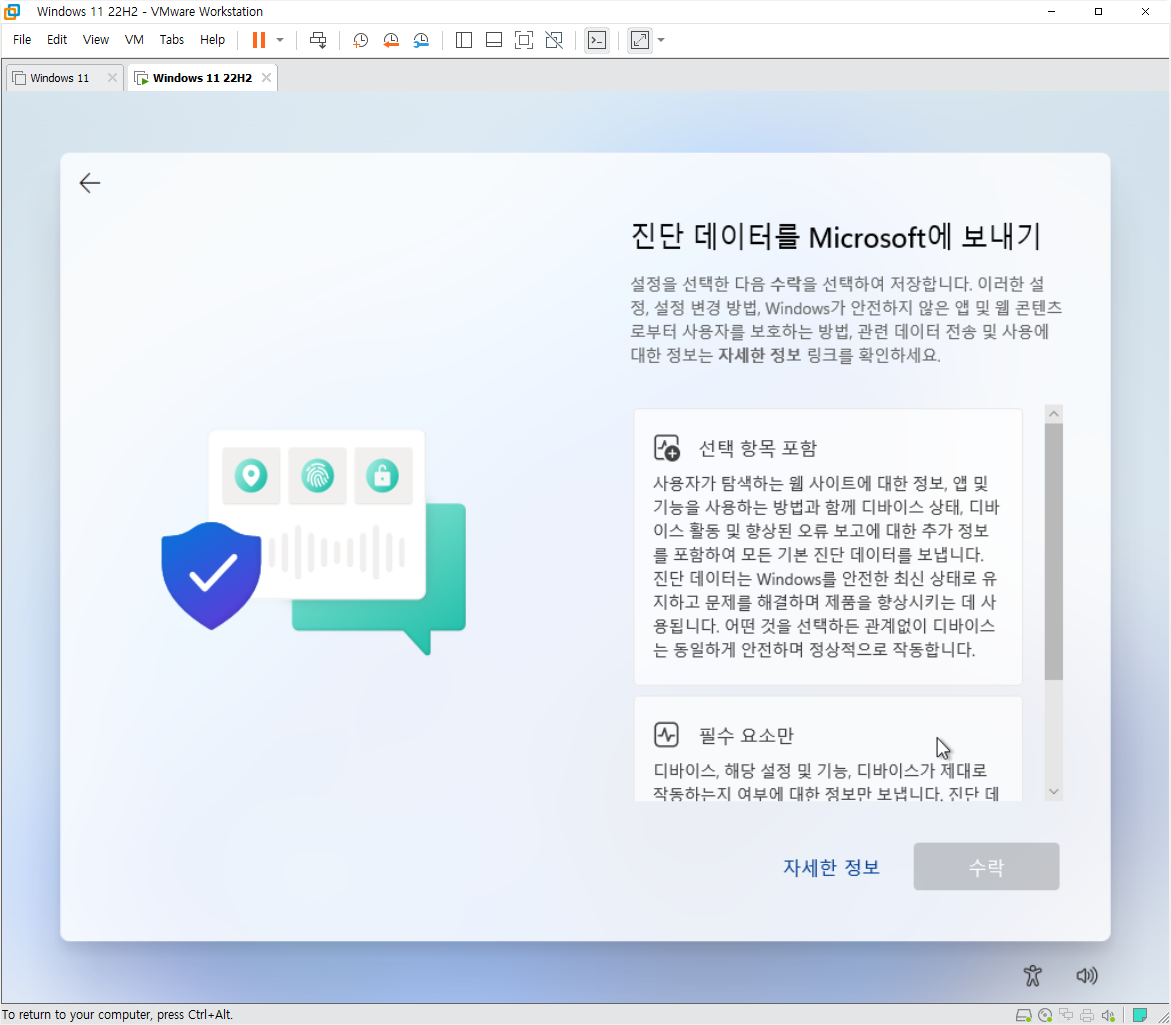The width and height of the screenshot is (1171, 1025).
Task: Open the stretch guest dropdown arrow
Action: pos(661,40)
